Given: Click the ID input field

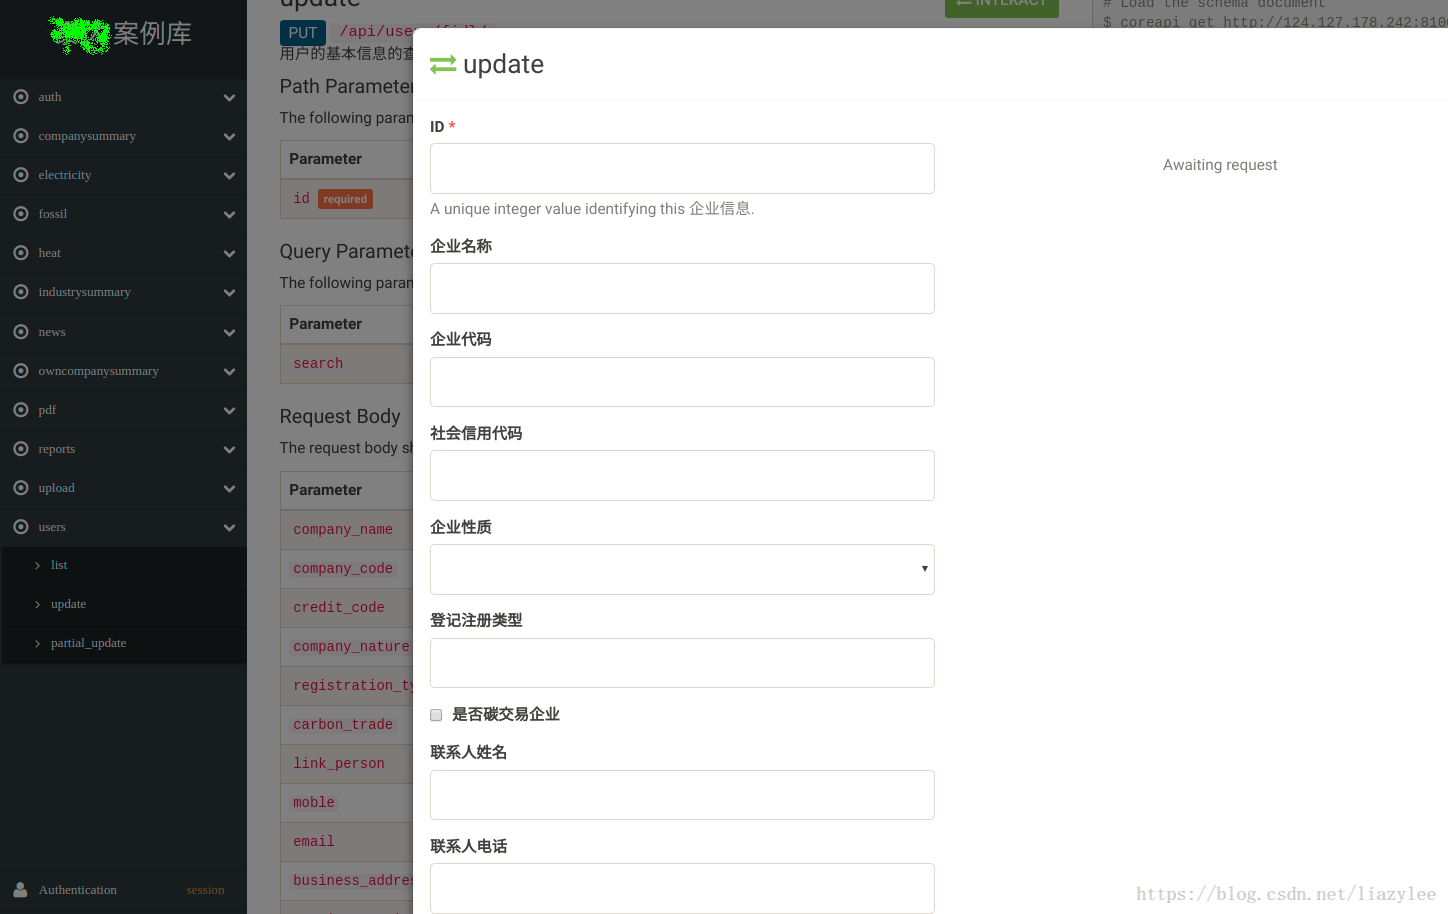Looking at the screenshot, I should (x=682, y=168).
